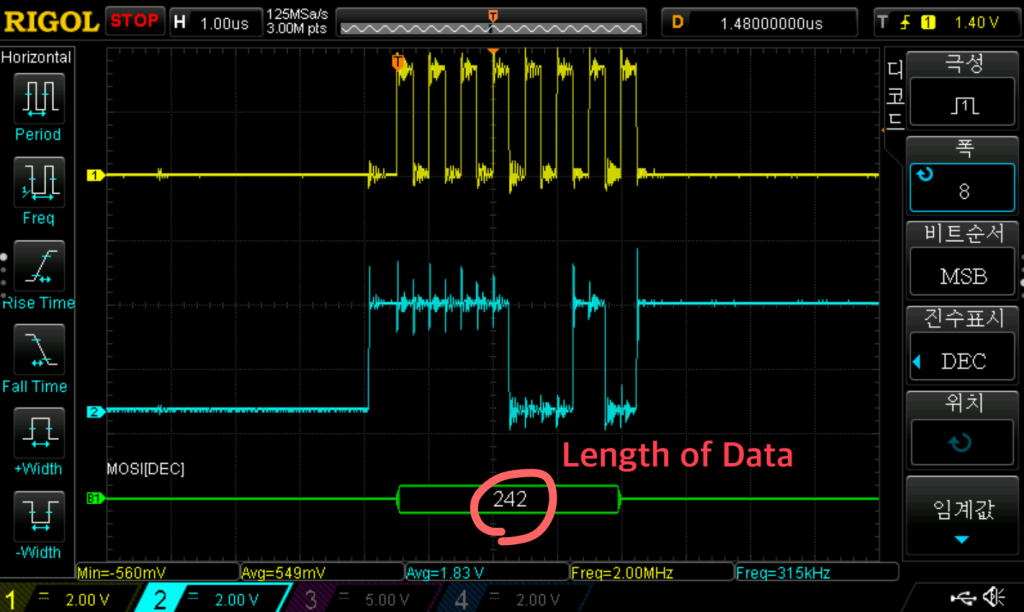Toggle channel 2 at 2.00 V
This screenshot has width=1024, height=612.
tap(212, 598)
